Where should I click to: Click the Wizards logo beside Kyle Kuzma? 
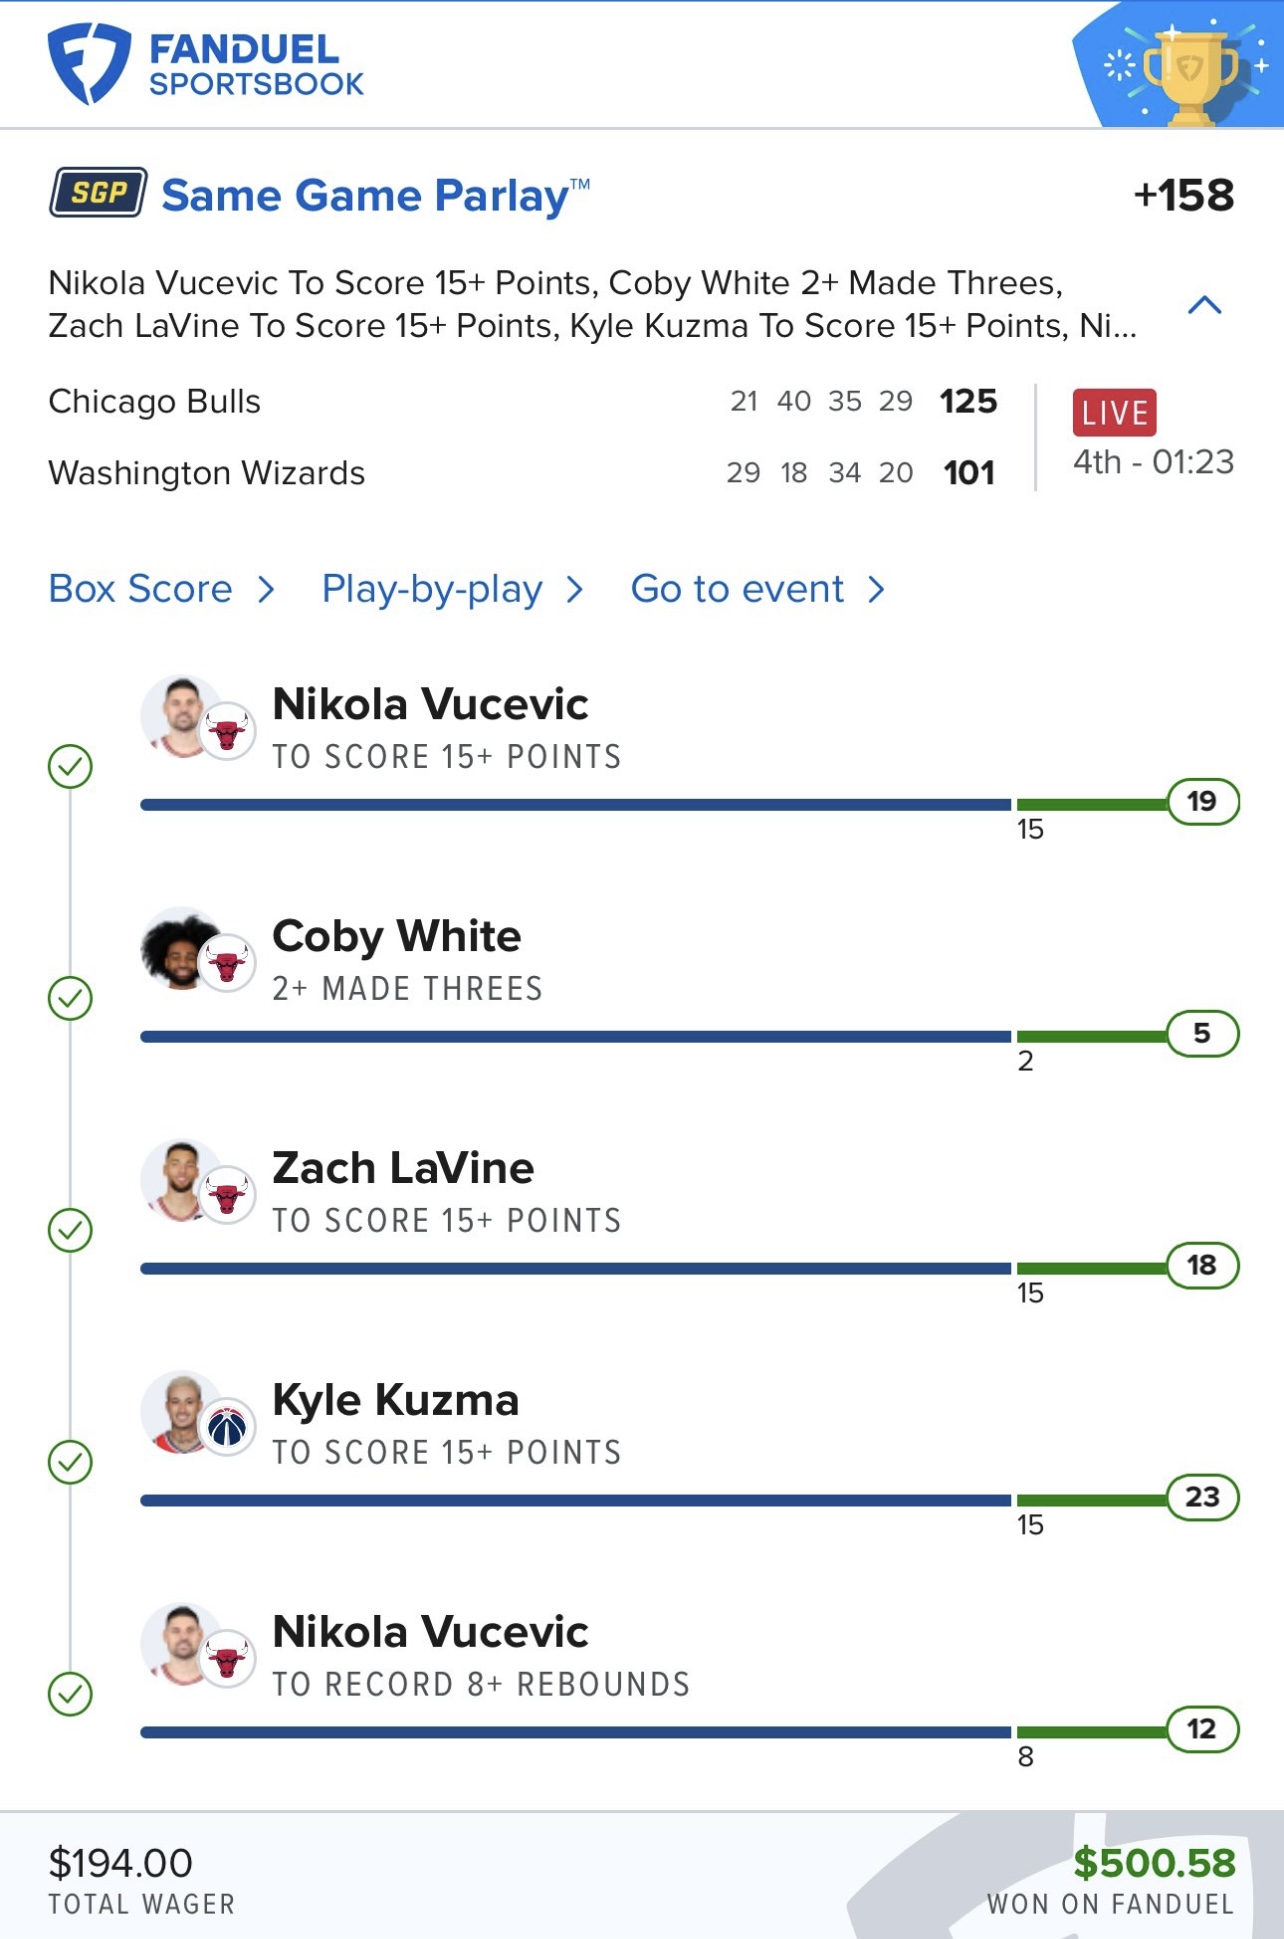point(227,1426)
